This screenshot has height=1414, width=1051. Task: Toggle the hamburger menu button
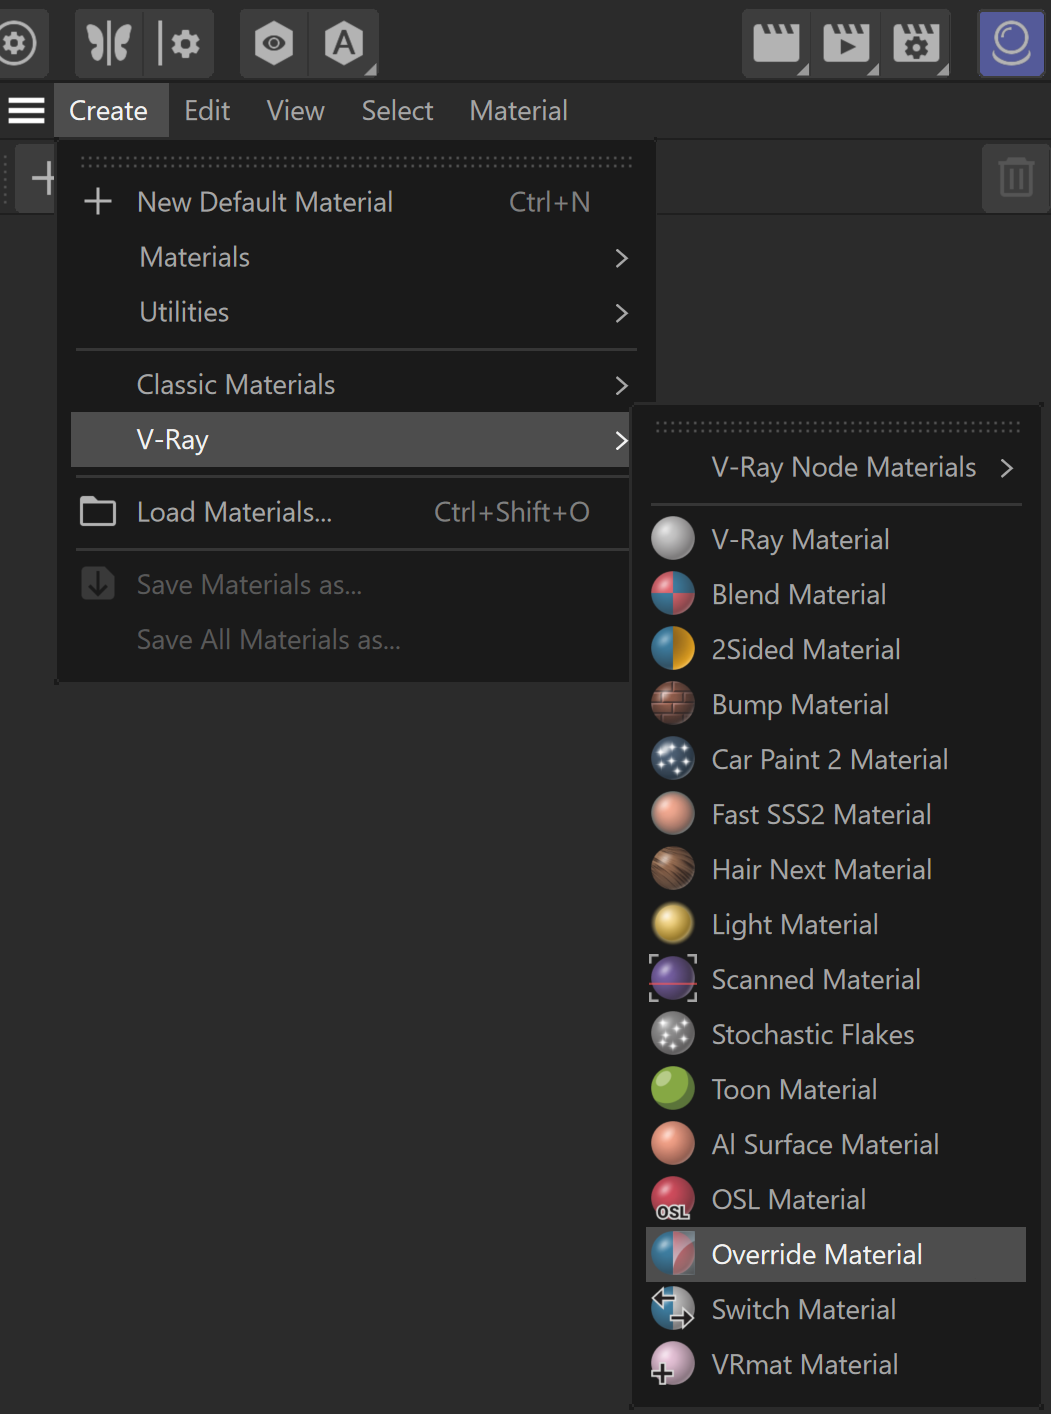tap(27, 110)
